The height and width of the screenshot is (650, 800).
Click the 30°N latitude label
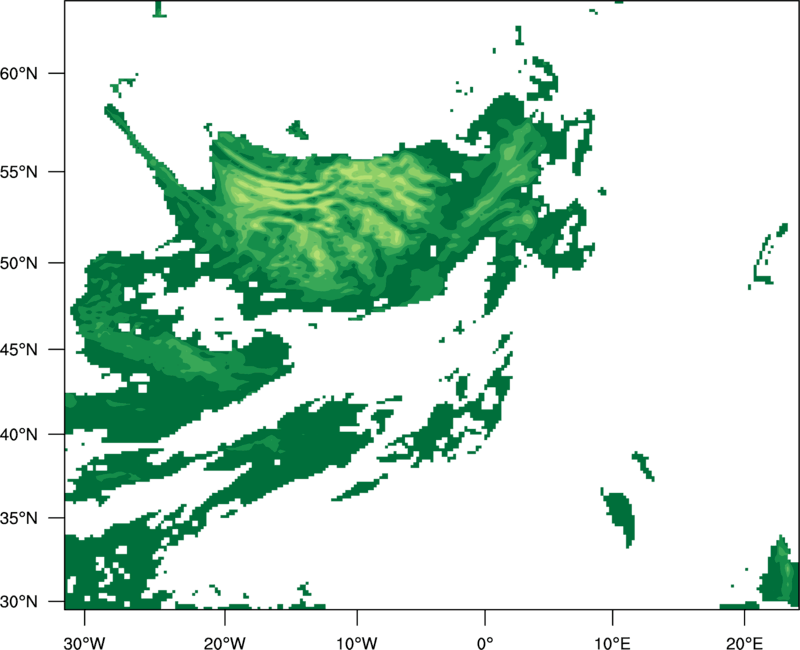[x=19, y=602]
